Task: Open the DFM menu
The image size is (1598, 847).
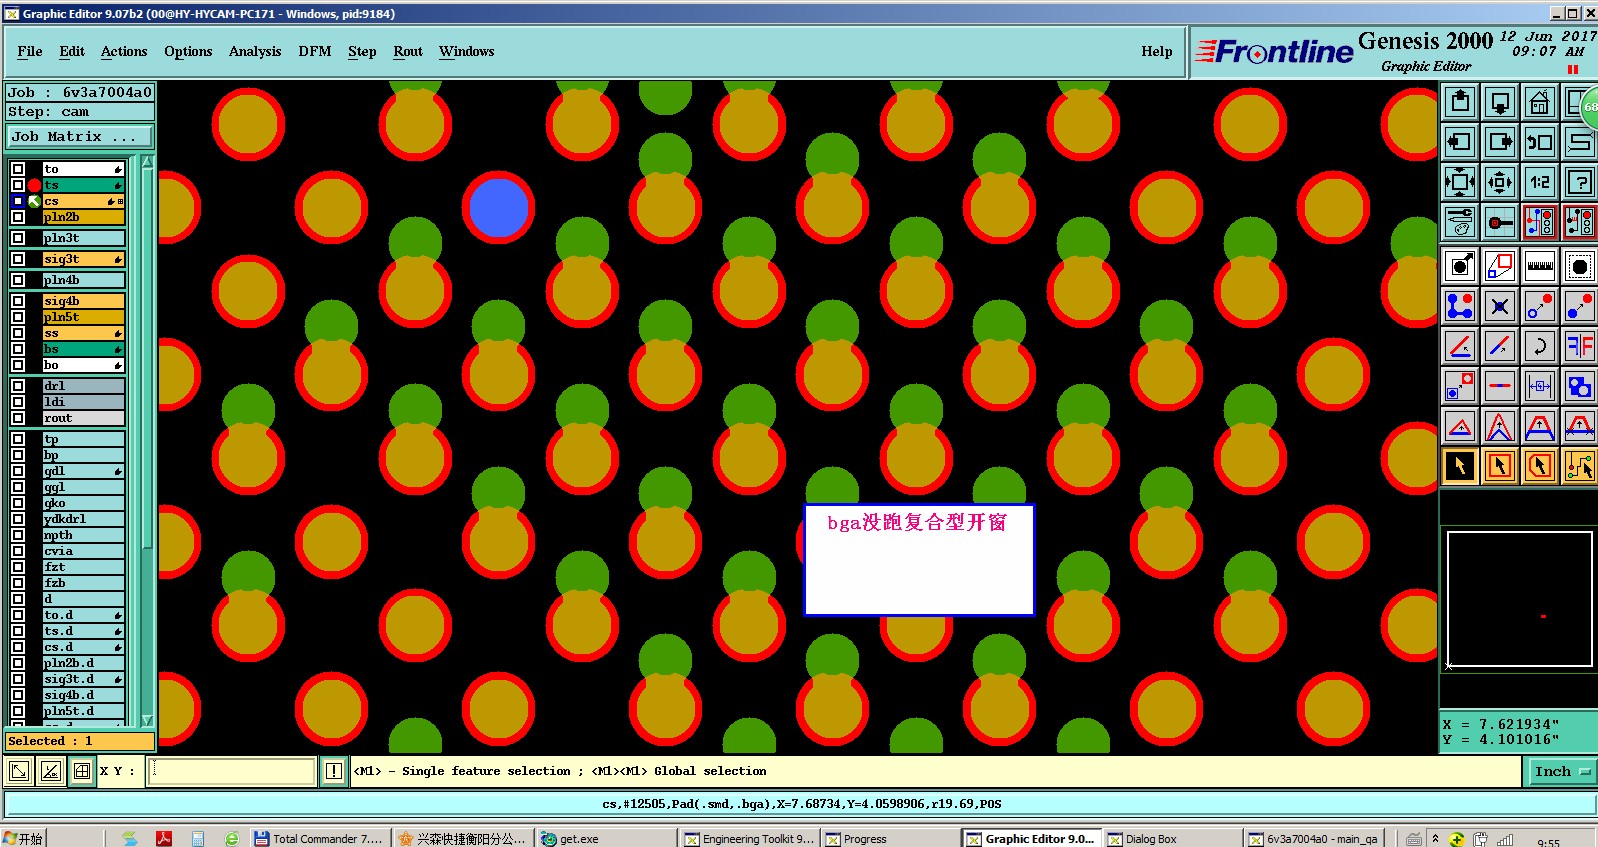Action: coord(314,51)
